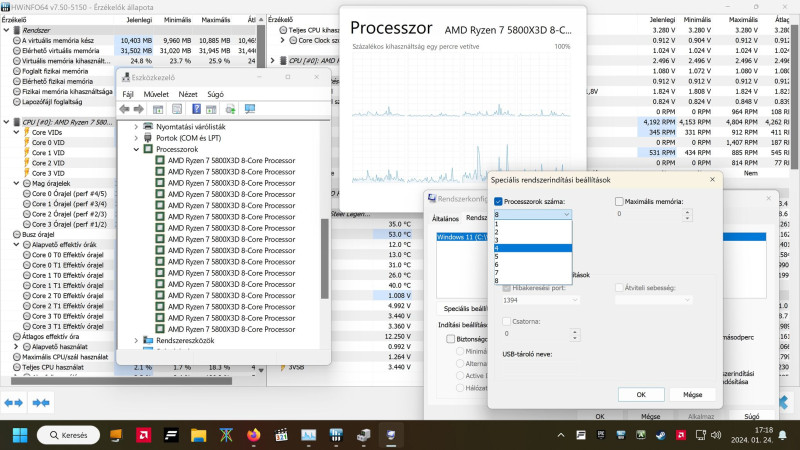Viewport: 800px width, 450px height.
Task: Open the notification bell icon
Action: coord(783,435)
